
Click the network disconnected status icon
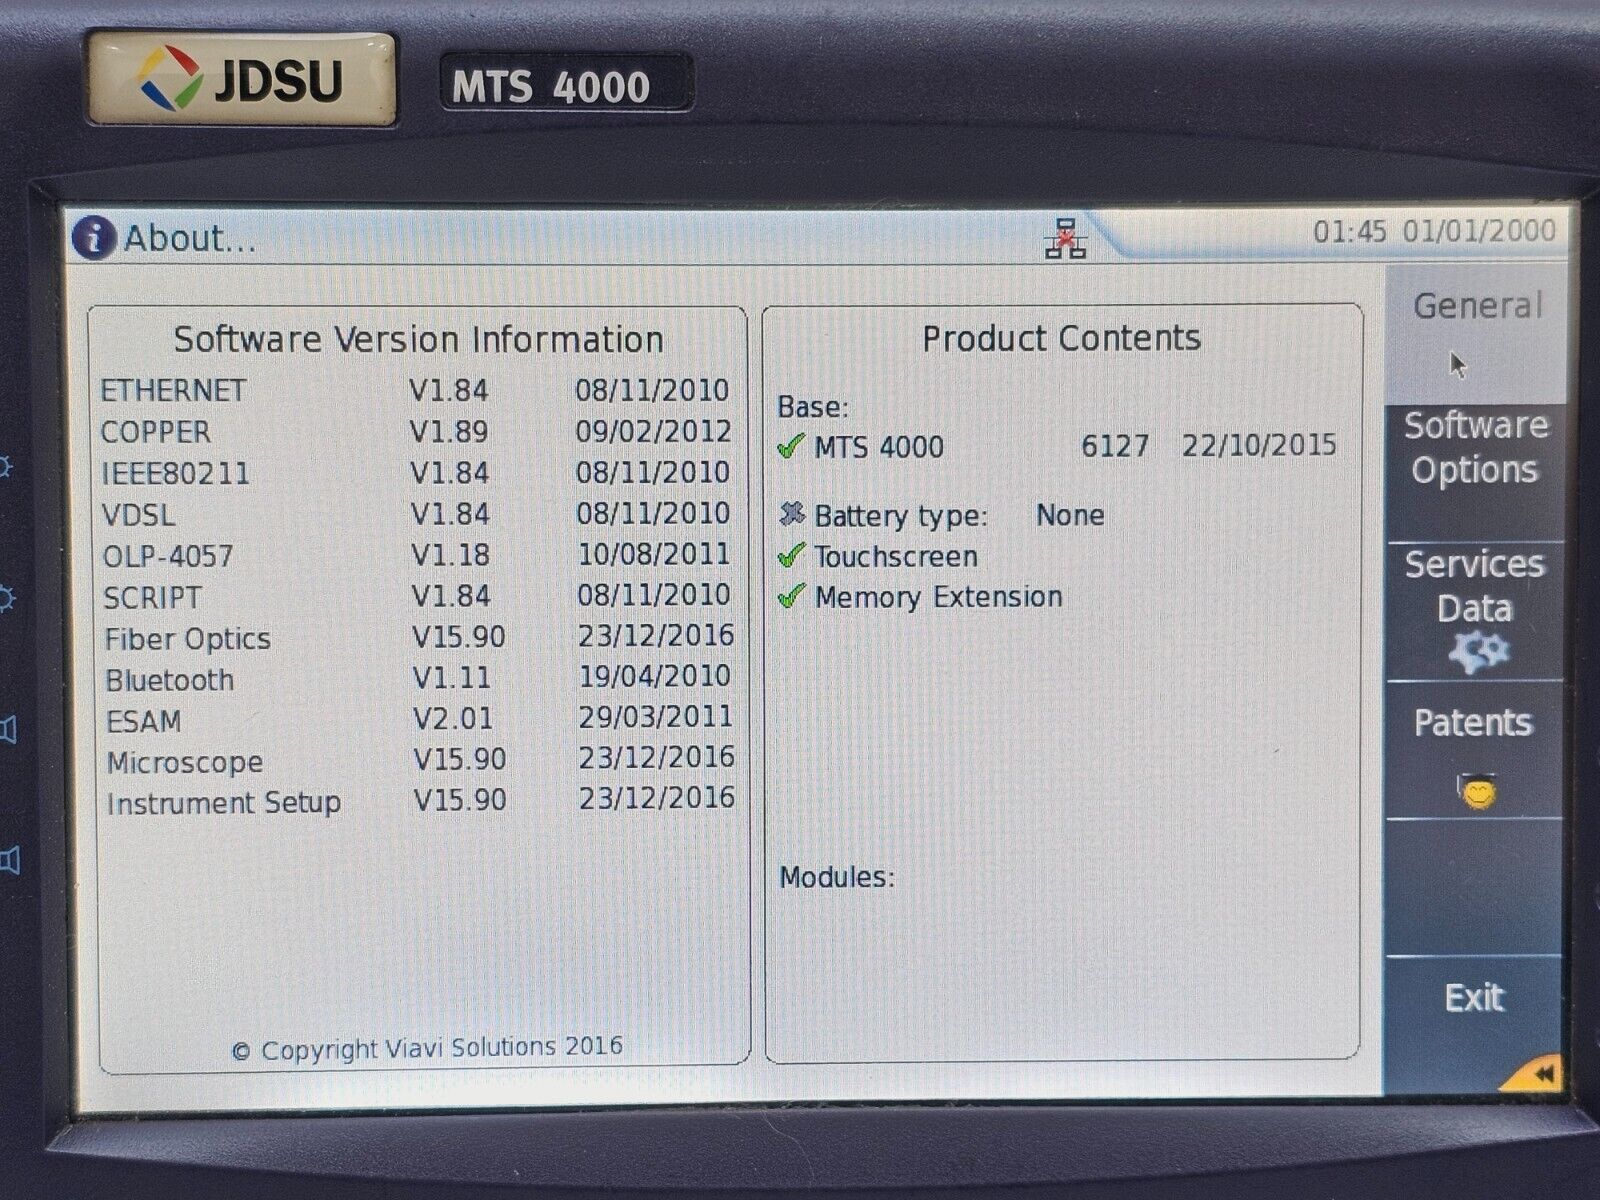point(1066,238)
